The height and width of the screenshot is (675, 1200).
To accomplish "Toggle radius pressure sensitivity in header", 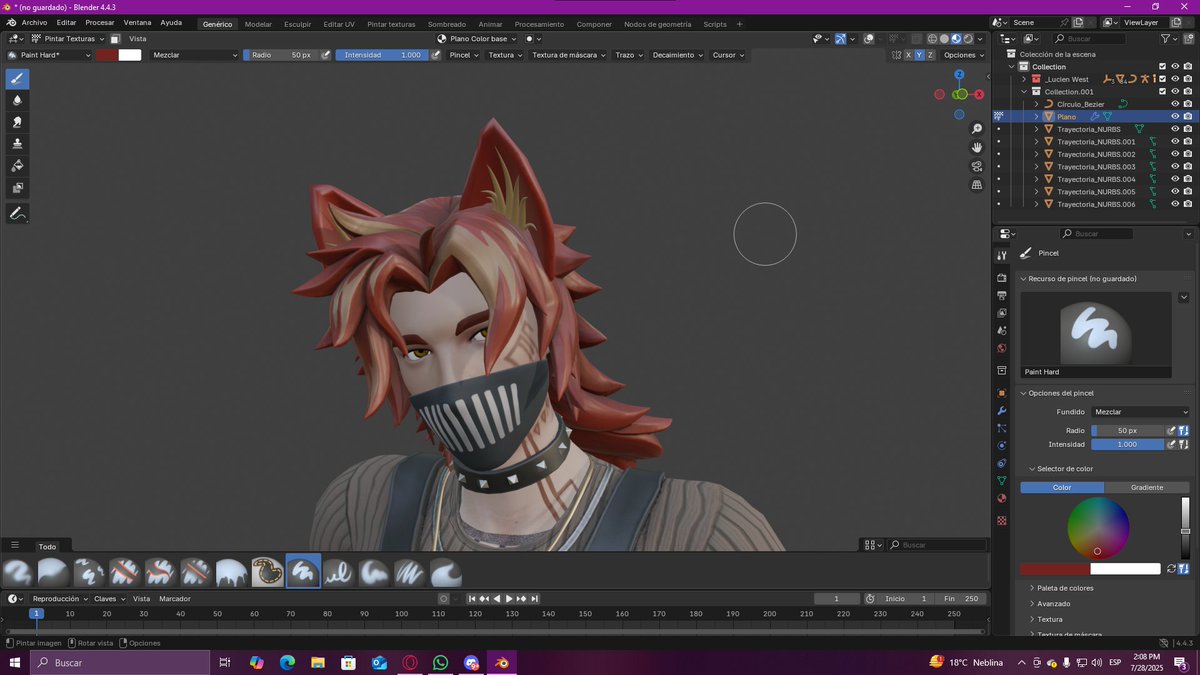I will pos(326,55).
